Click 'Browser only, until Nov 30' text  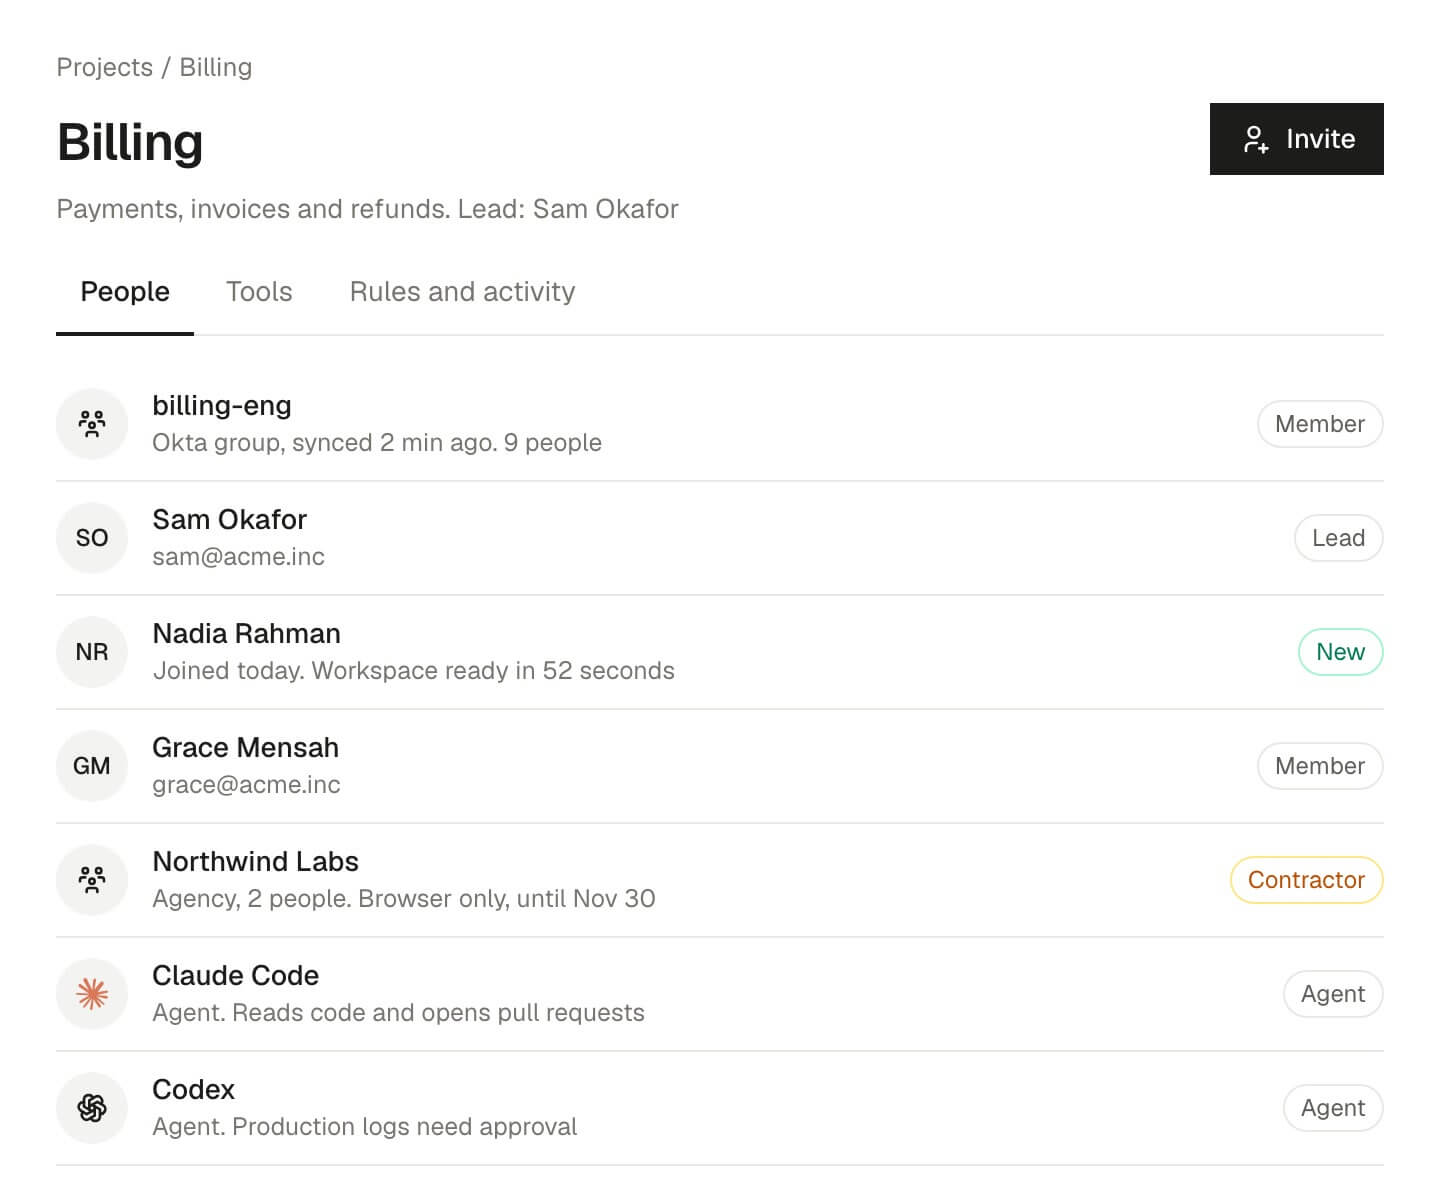(506, 899)
